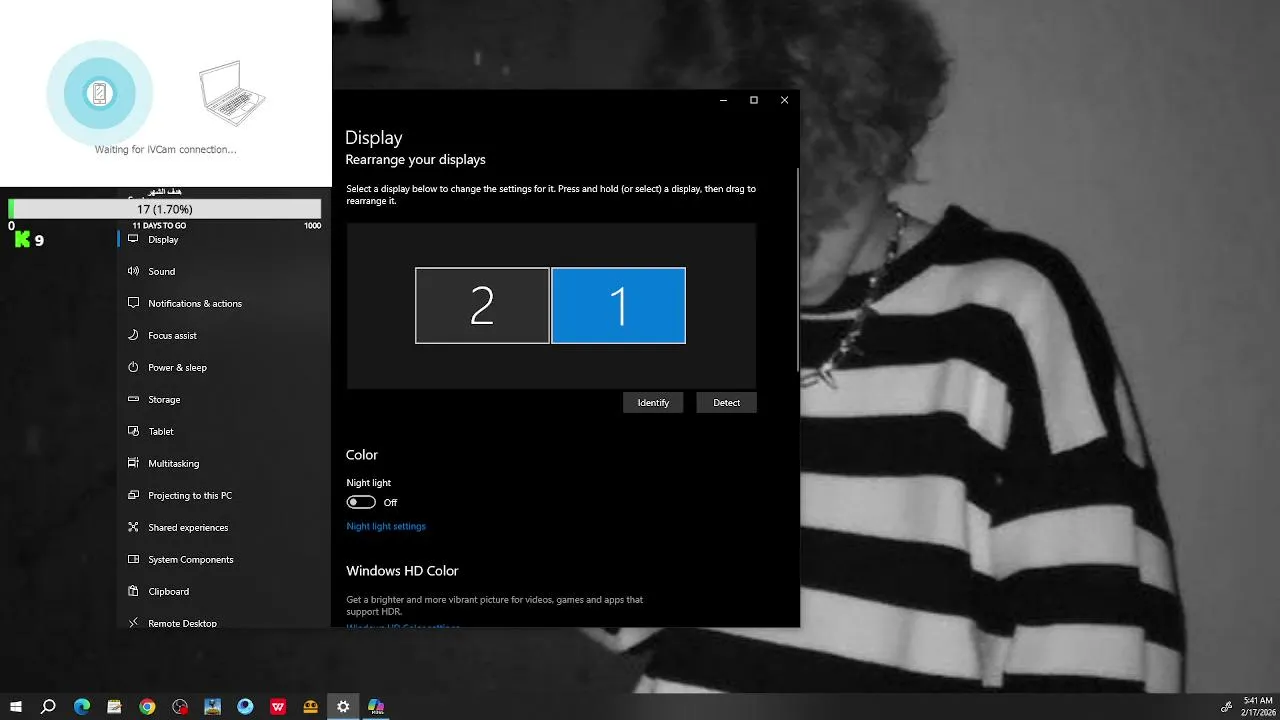The height and width of the screenshot is (720, 1280).
Task: Open the yellow robot face taskbar icon
Action: point(310,706)
